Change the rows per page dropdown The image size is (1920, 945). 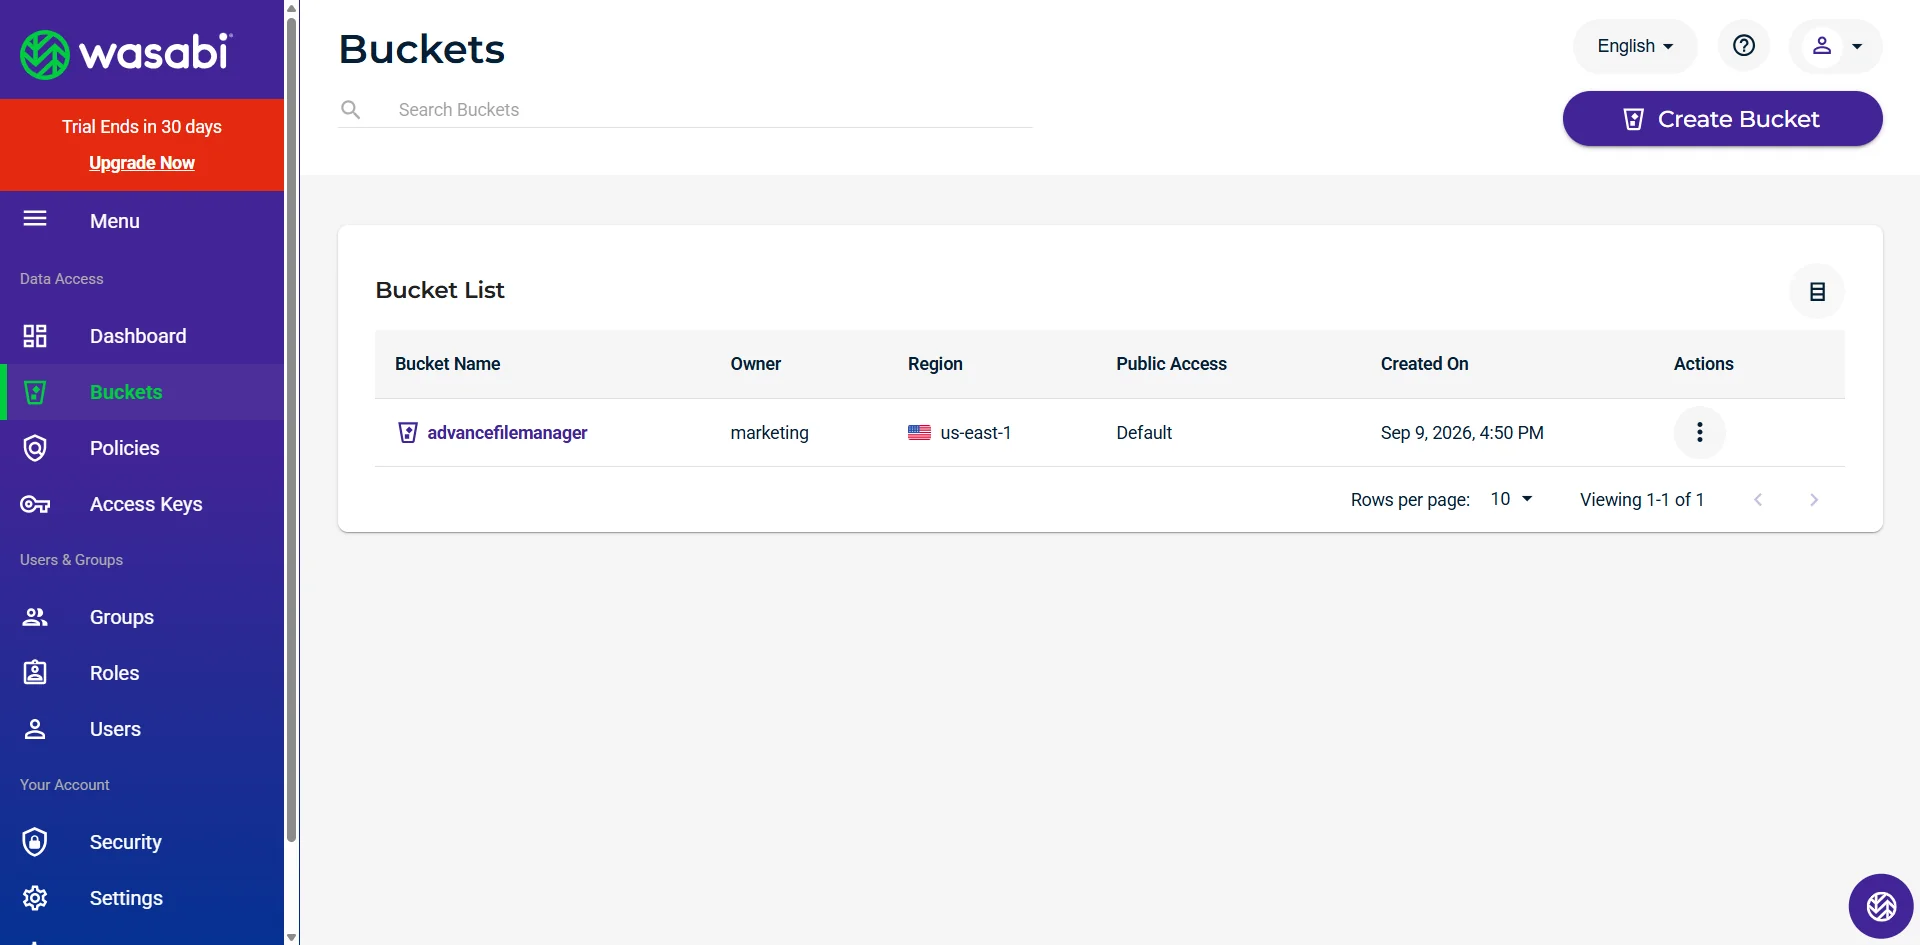tap(1511, 499)
